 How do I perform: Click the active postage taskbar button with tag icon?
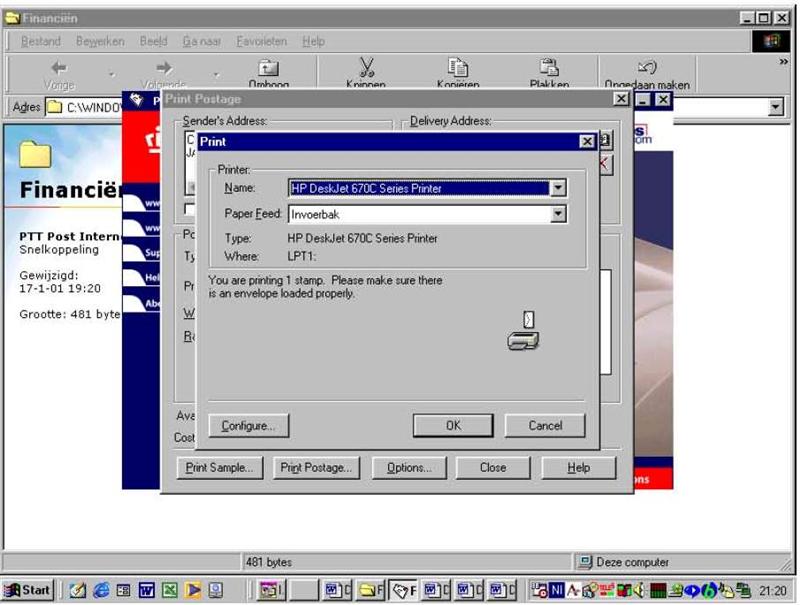click(405, 591)
